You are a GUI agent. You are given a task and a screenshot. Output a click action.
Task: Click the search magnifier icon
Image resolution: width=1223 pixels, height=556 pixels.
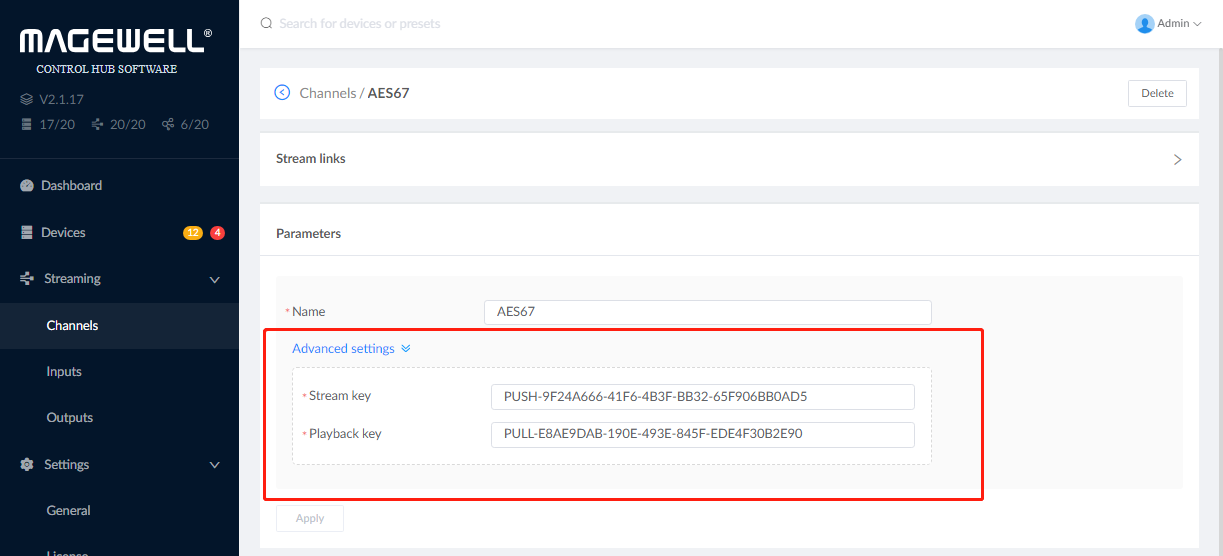266,23
